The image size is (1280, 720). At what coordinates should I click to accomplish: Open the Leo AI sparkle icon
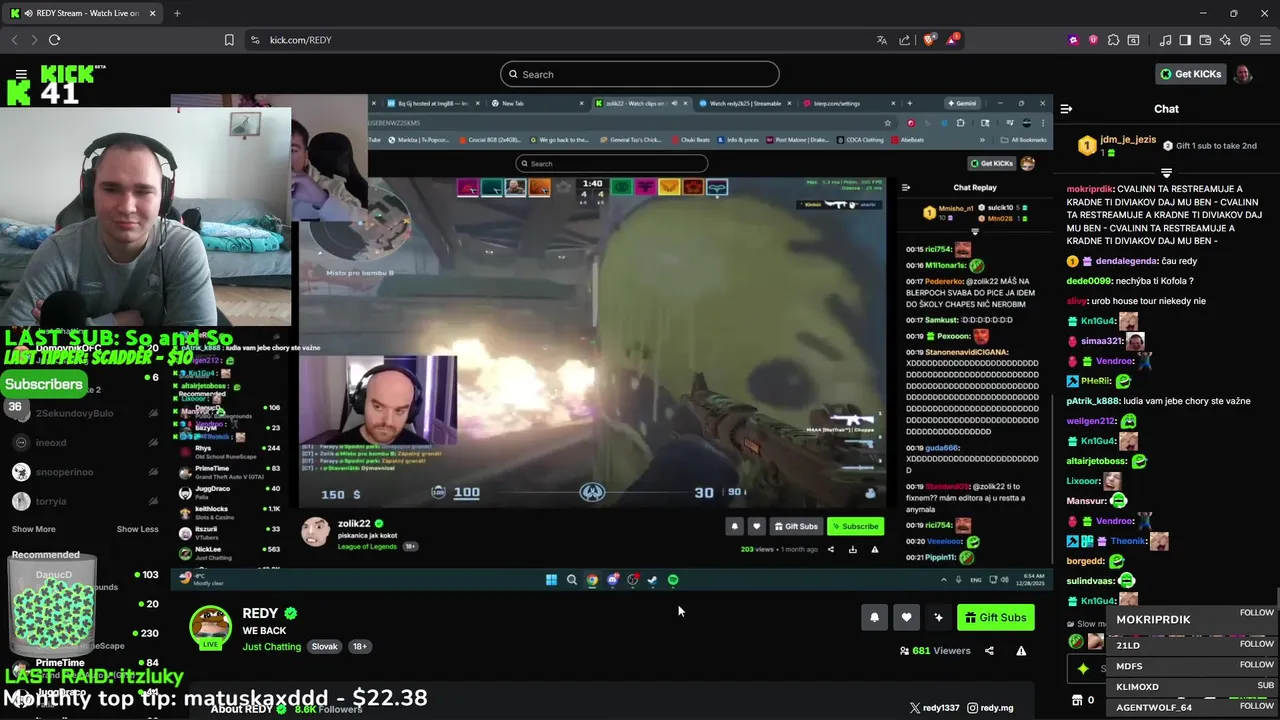click(1225, 40)
